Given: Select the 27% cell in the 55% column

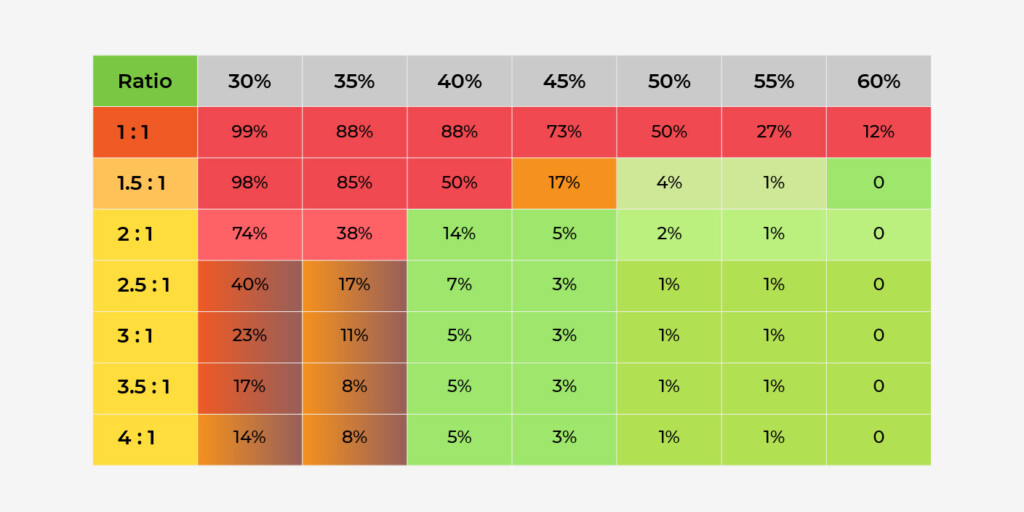Looking at the screenshot, I should (773, 132).
